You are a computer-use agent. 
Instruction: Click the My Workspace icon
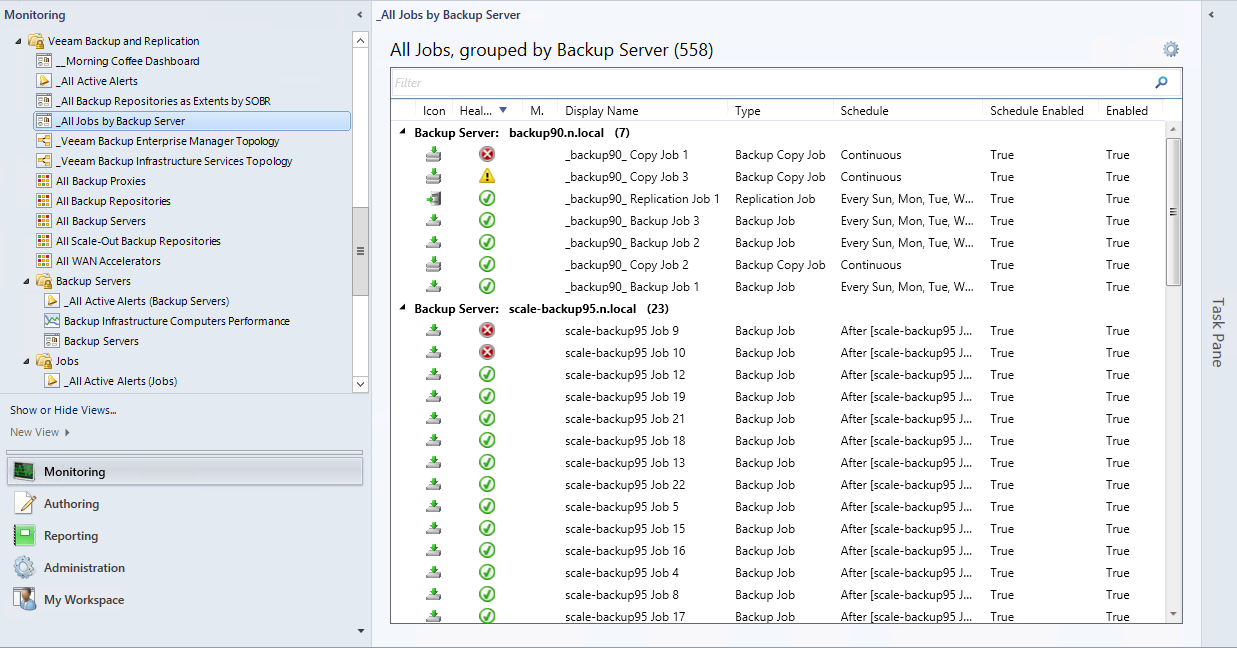[x=24, y=600]
